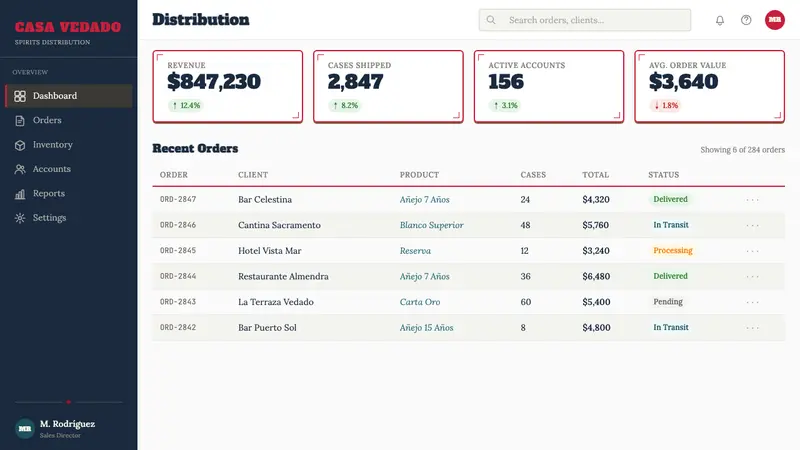Viewport: 800px width, 450px height.
Task: Open the help question mark icon
Action: (746, 20)
